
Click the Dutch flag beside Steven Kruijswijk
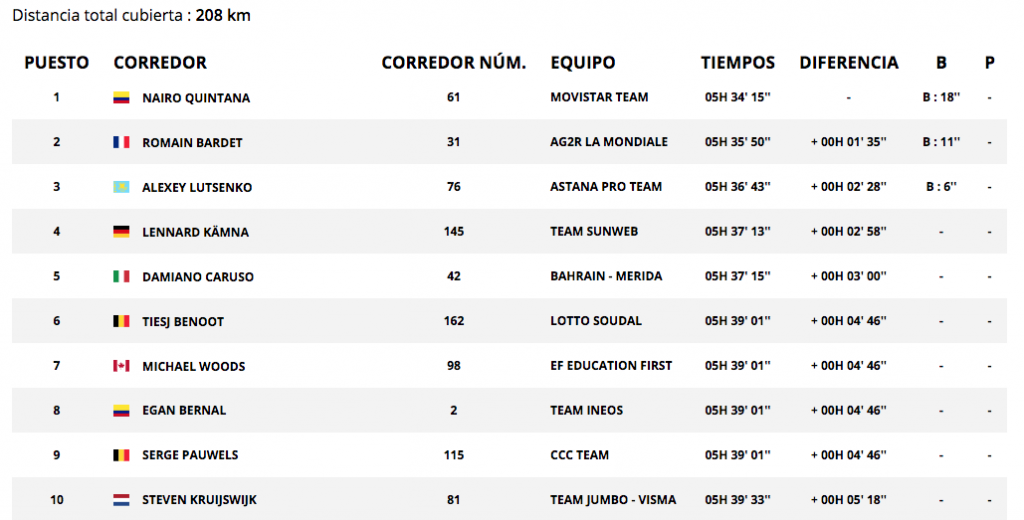(121, 500)
